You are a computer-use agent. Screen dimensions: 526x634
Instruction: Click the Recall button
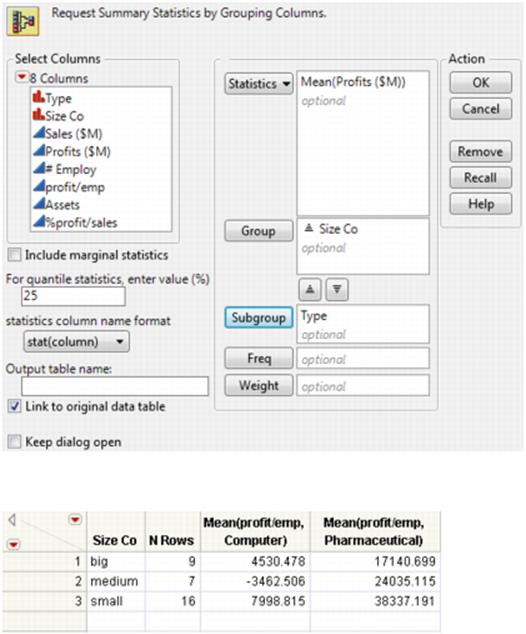480,178
